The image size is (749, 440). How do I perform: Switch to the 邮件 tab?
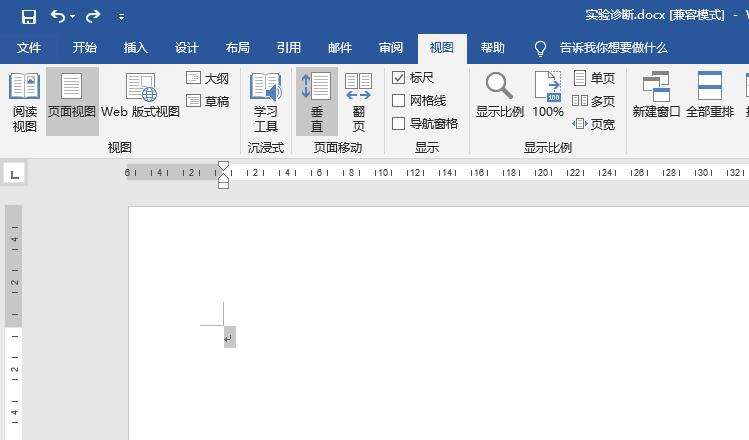click(340, 48)
